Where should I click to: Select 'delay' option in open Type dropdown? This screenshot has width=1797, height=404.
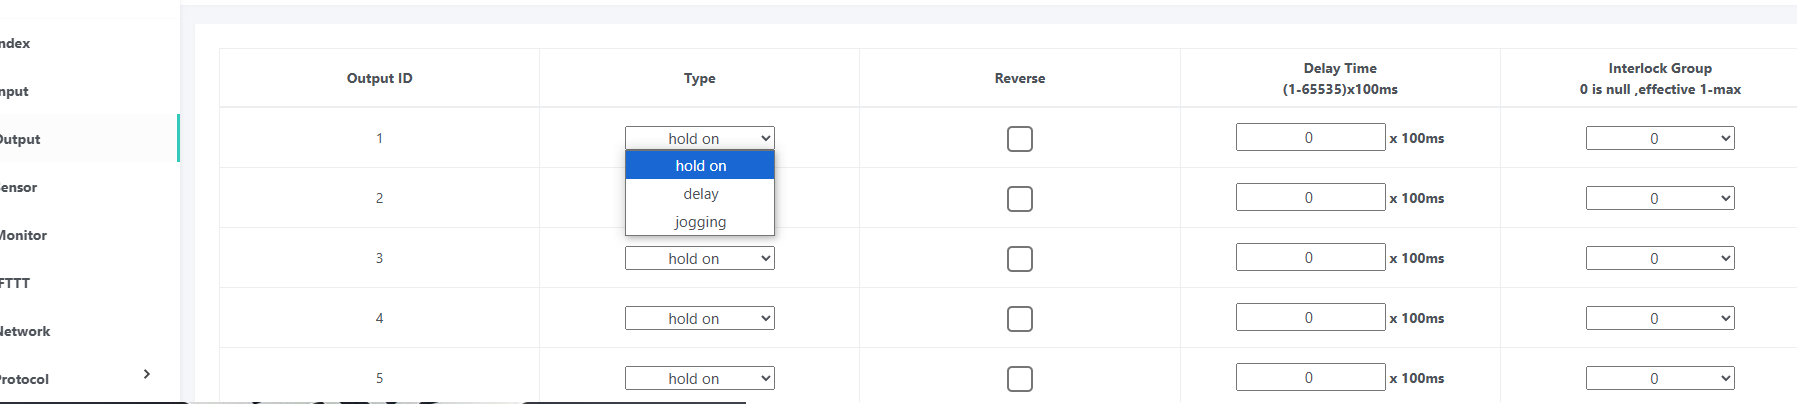[x=700, y=194]
